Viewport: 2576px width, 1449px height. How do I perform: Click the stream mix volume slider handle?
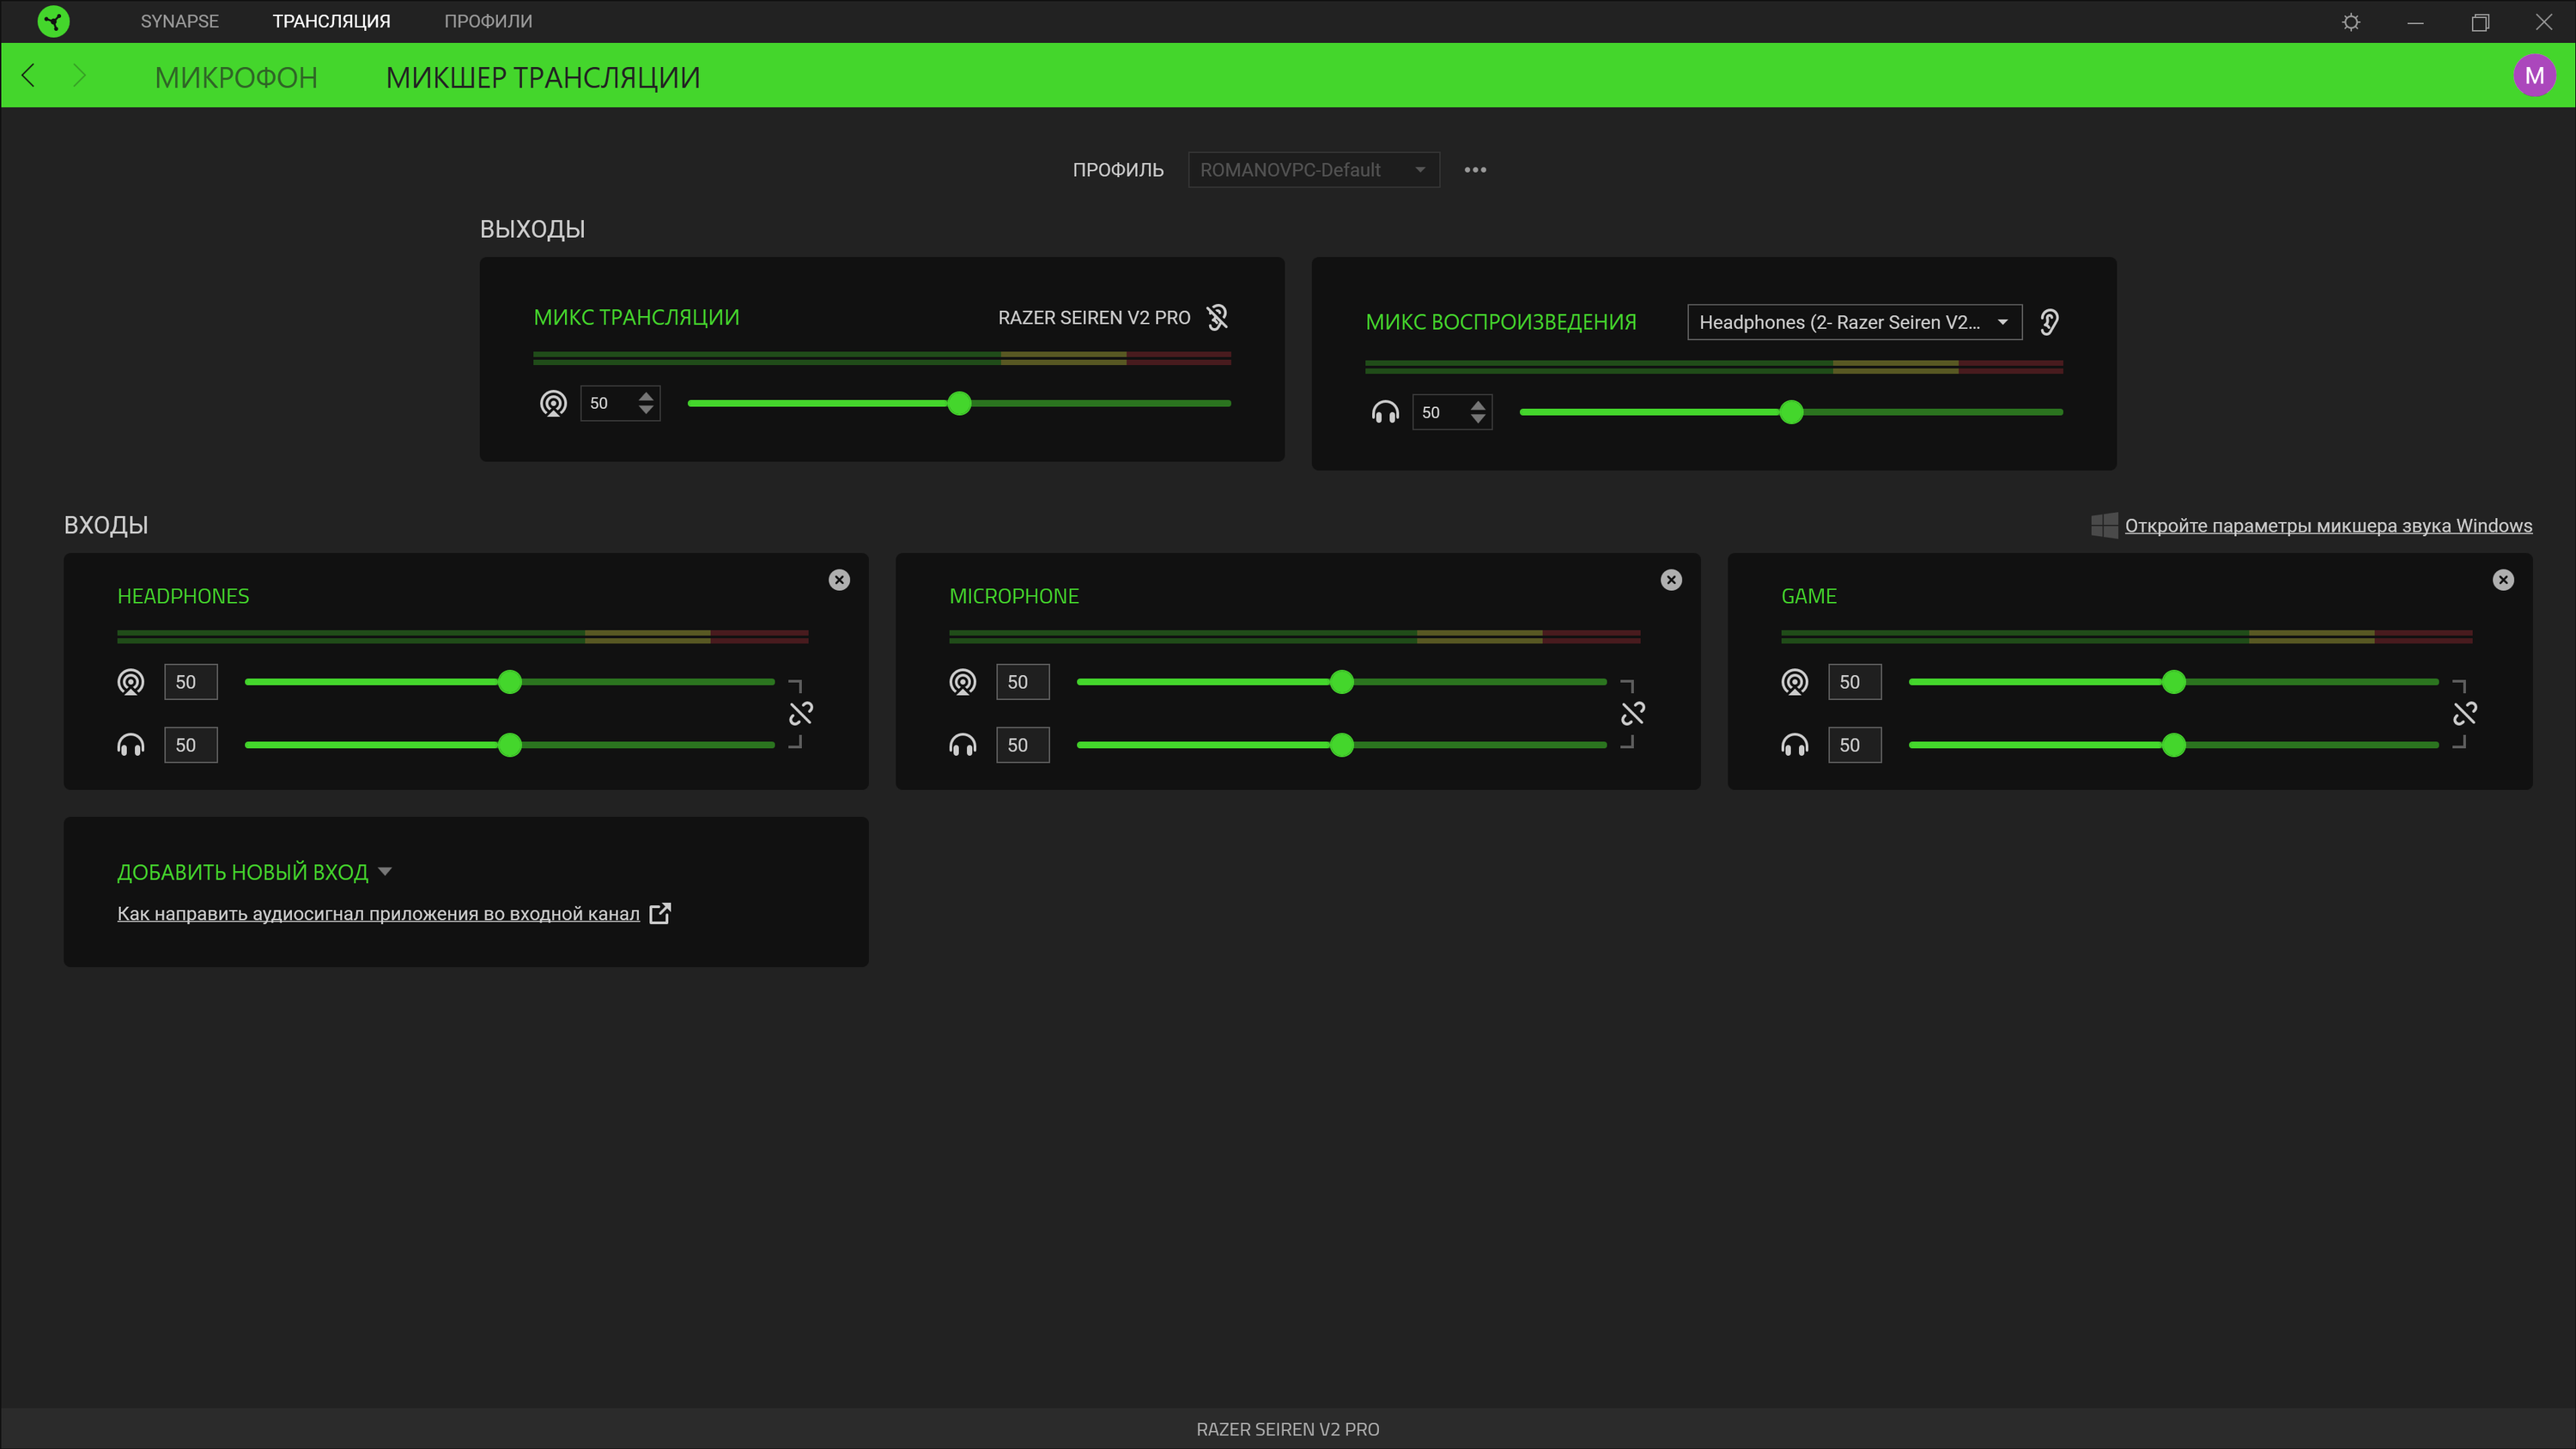point(959,403)
